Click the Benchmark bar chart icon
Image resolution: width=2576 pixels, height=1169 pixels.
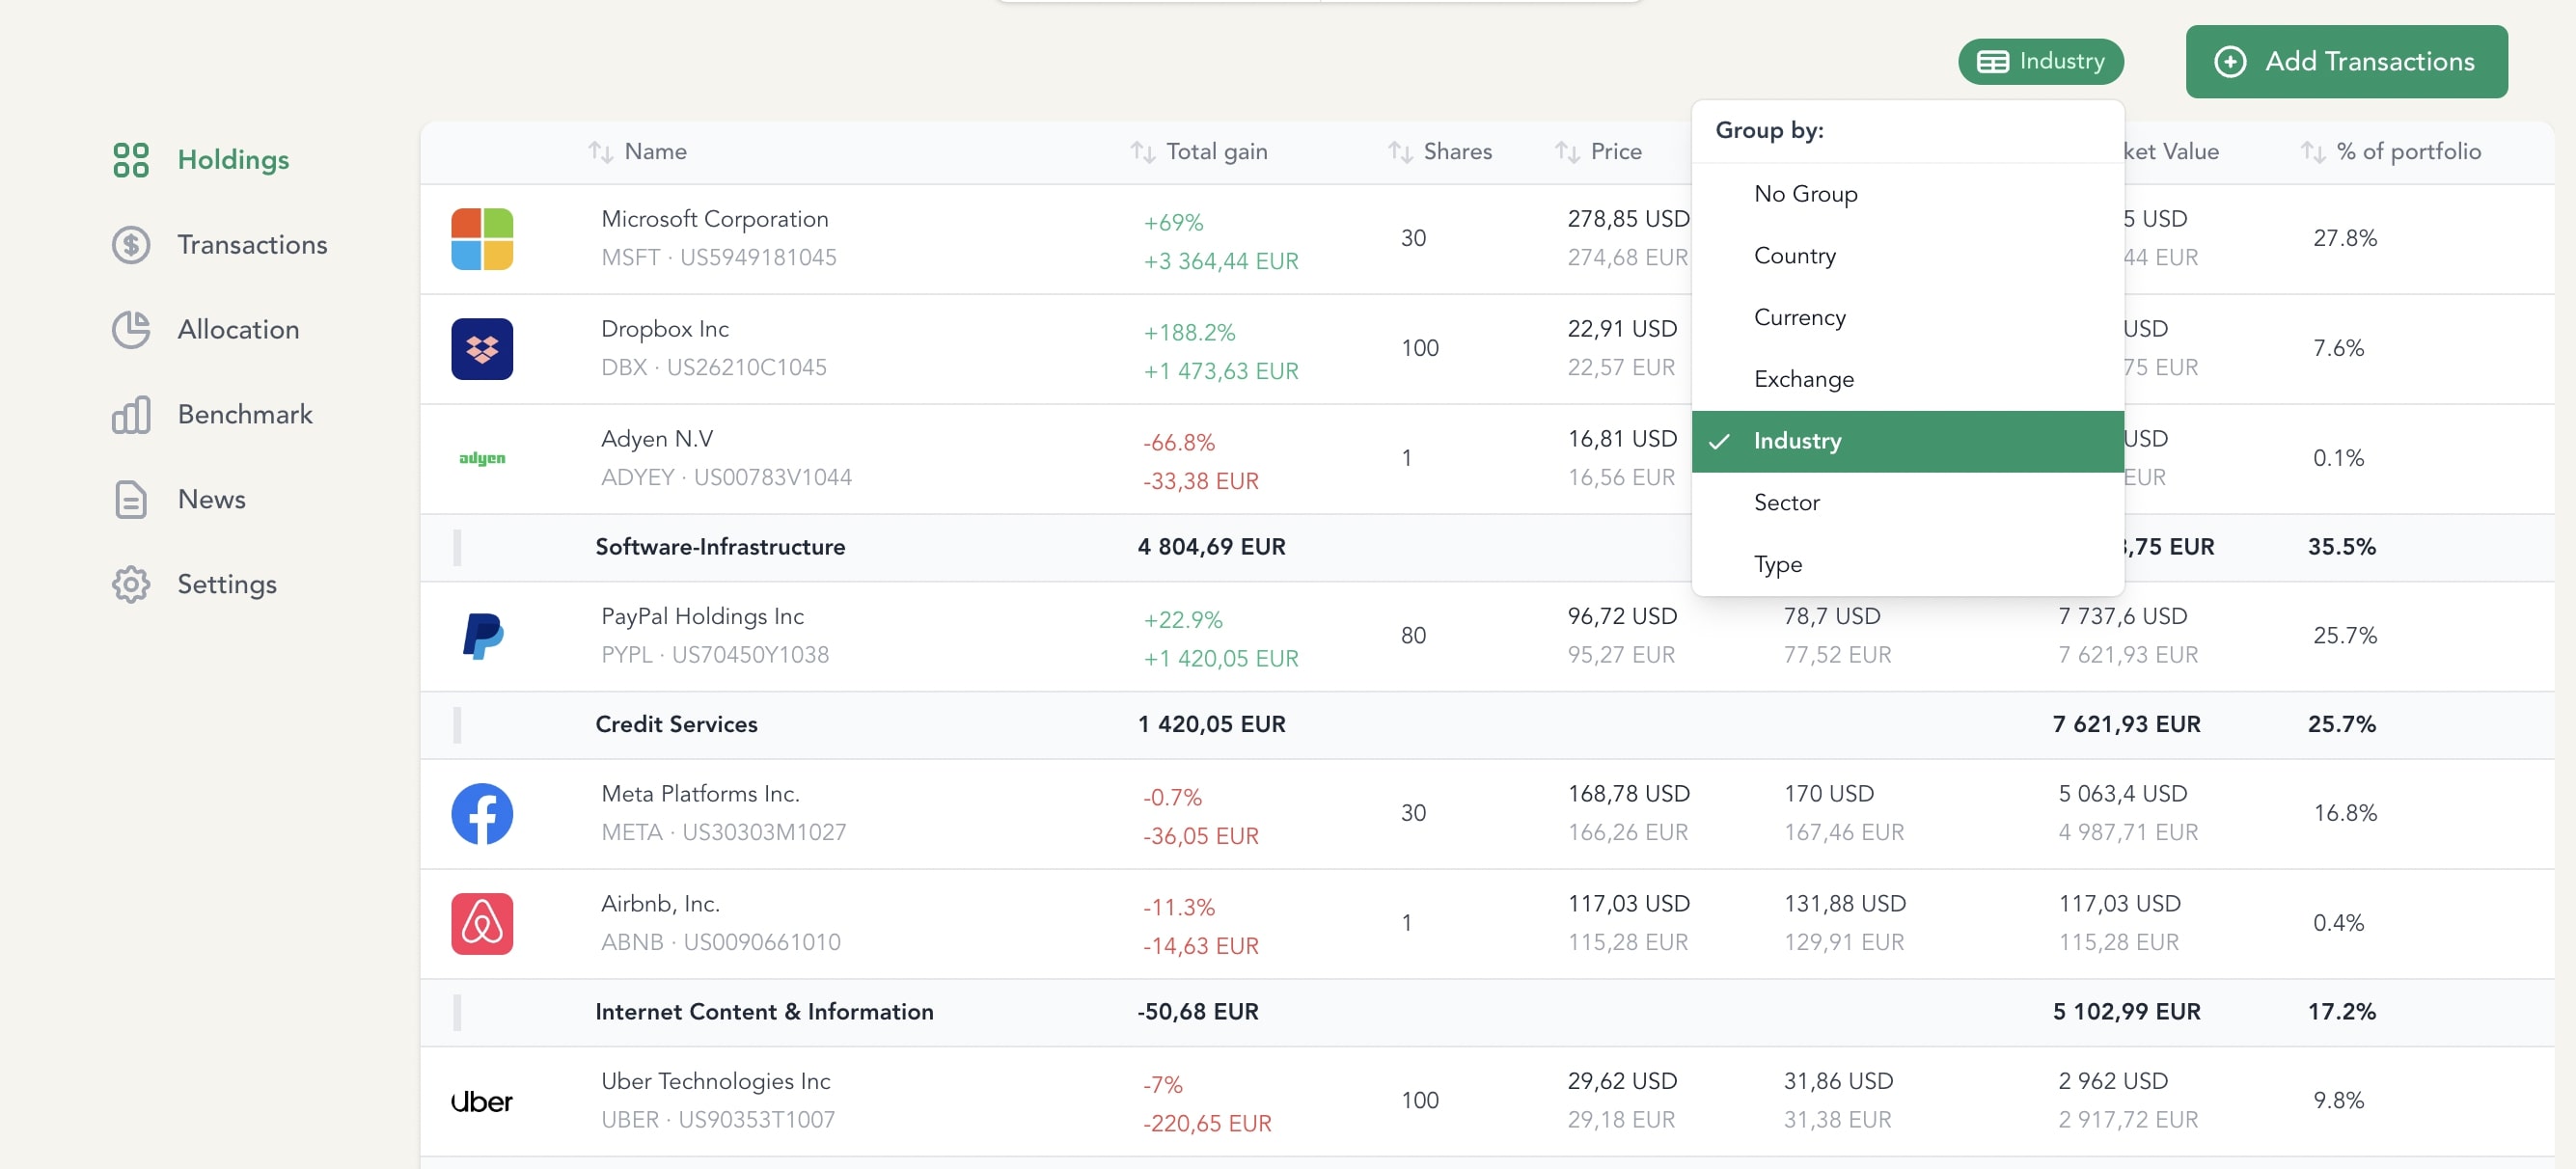click(x=131, y=415)
